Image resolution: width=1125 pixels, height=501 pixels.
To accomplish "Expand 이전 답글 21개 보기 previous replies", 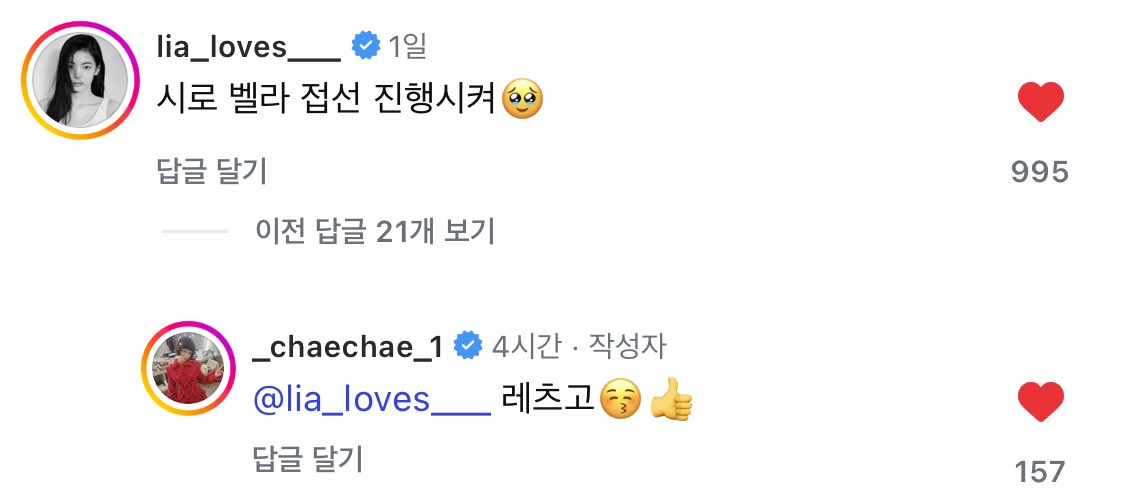I will [374, 232].
